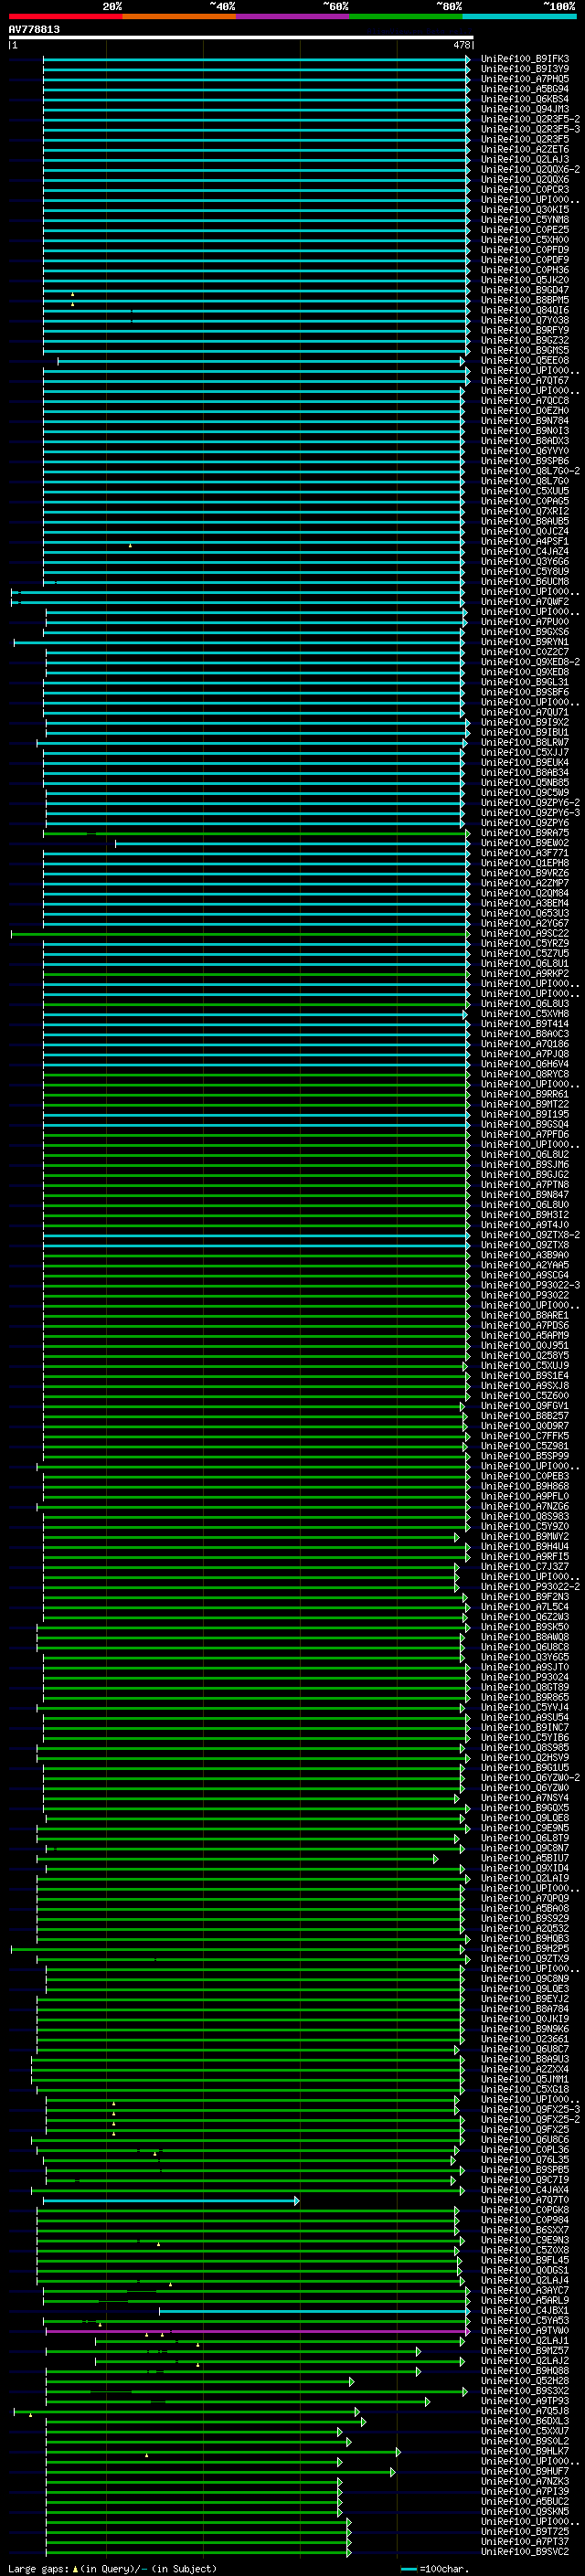
Task: Select hit label UniRef100_C5XVH8
Action: [524, 1014]
